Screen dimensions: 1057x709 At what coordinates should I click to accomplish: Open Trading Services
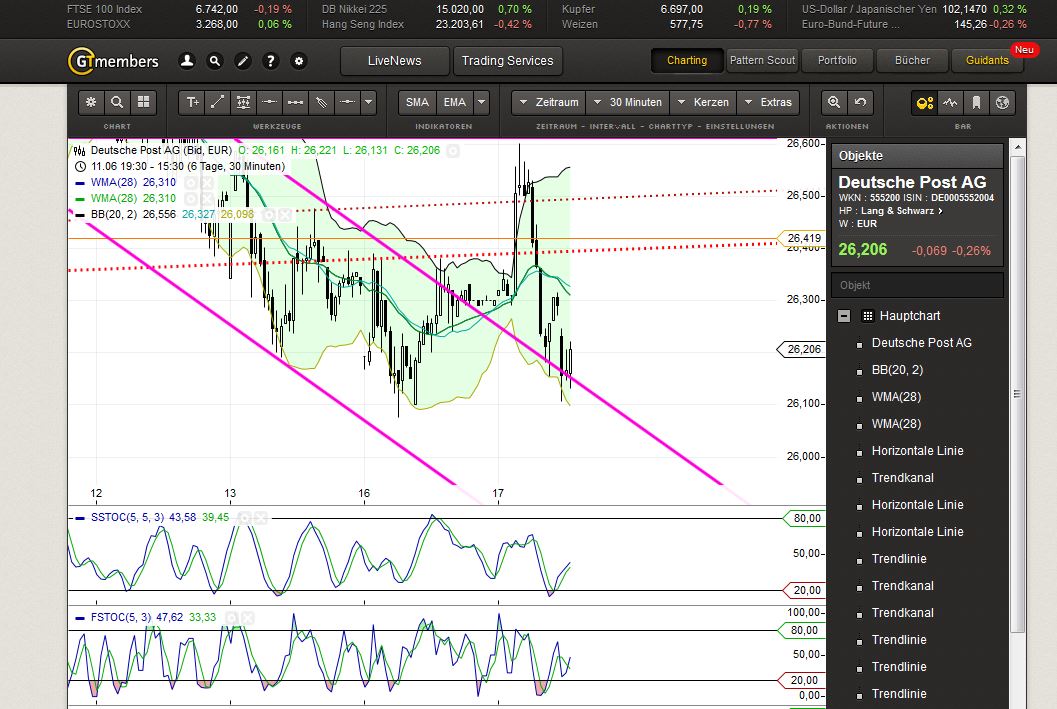click(508, 61)
